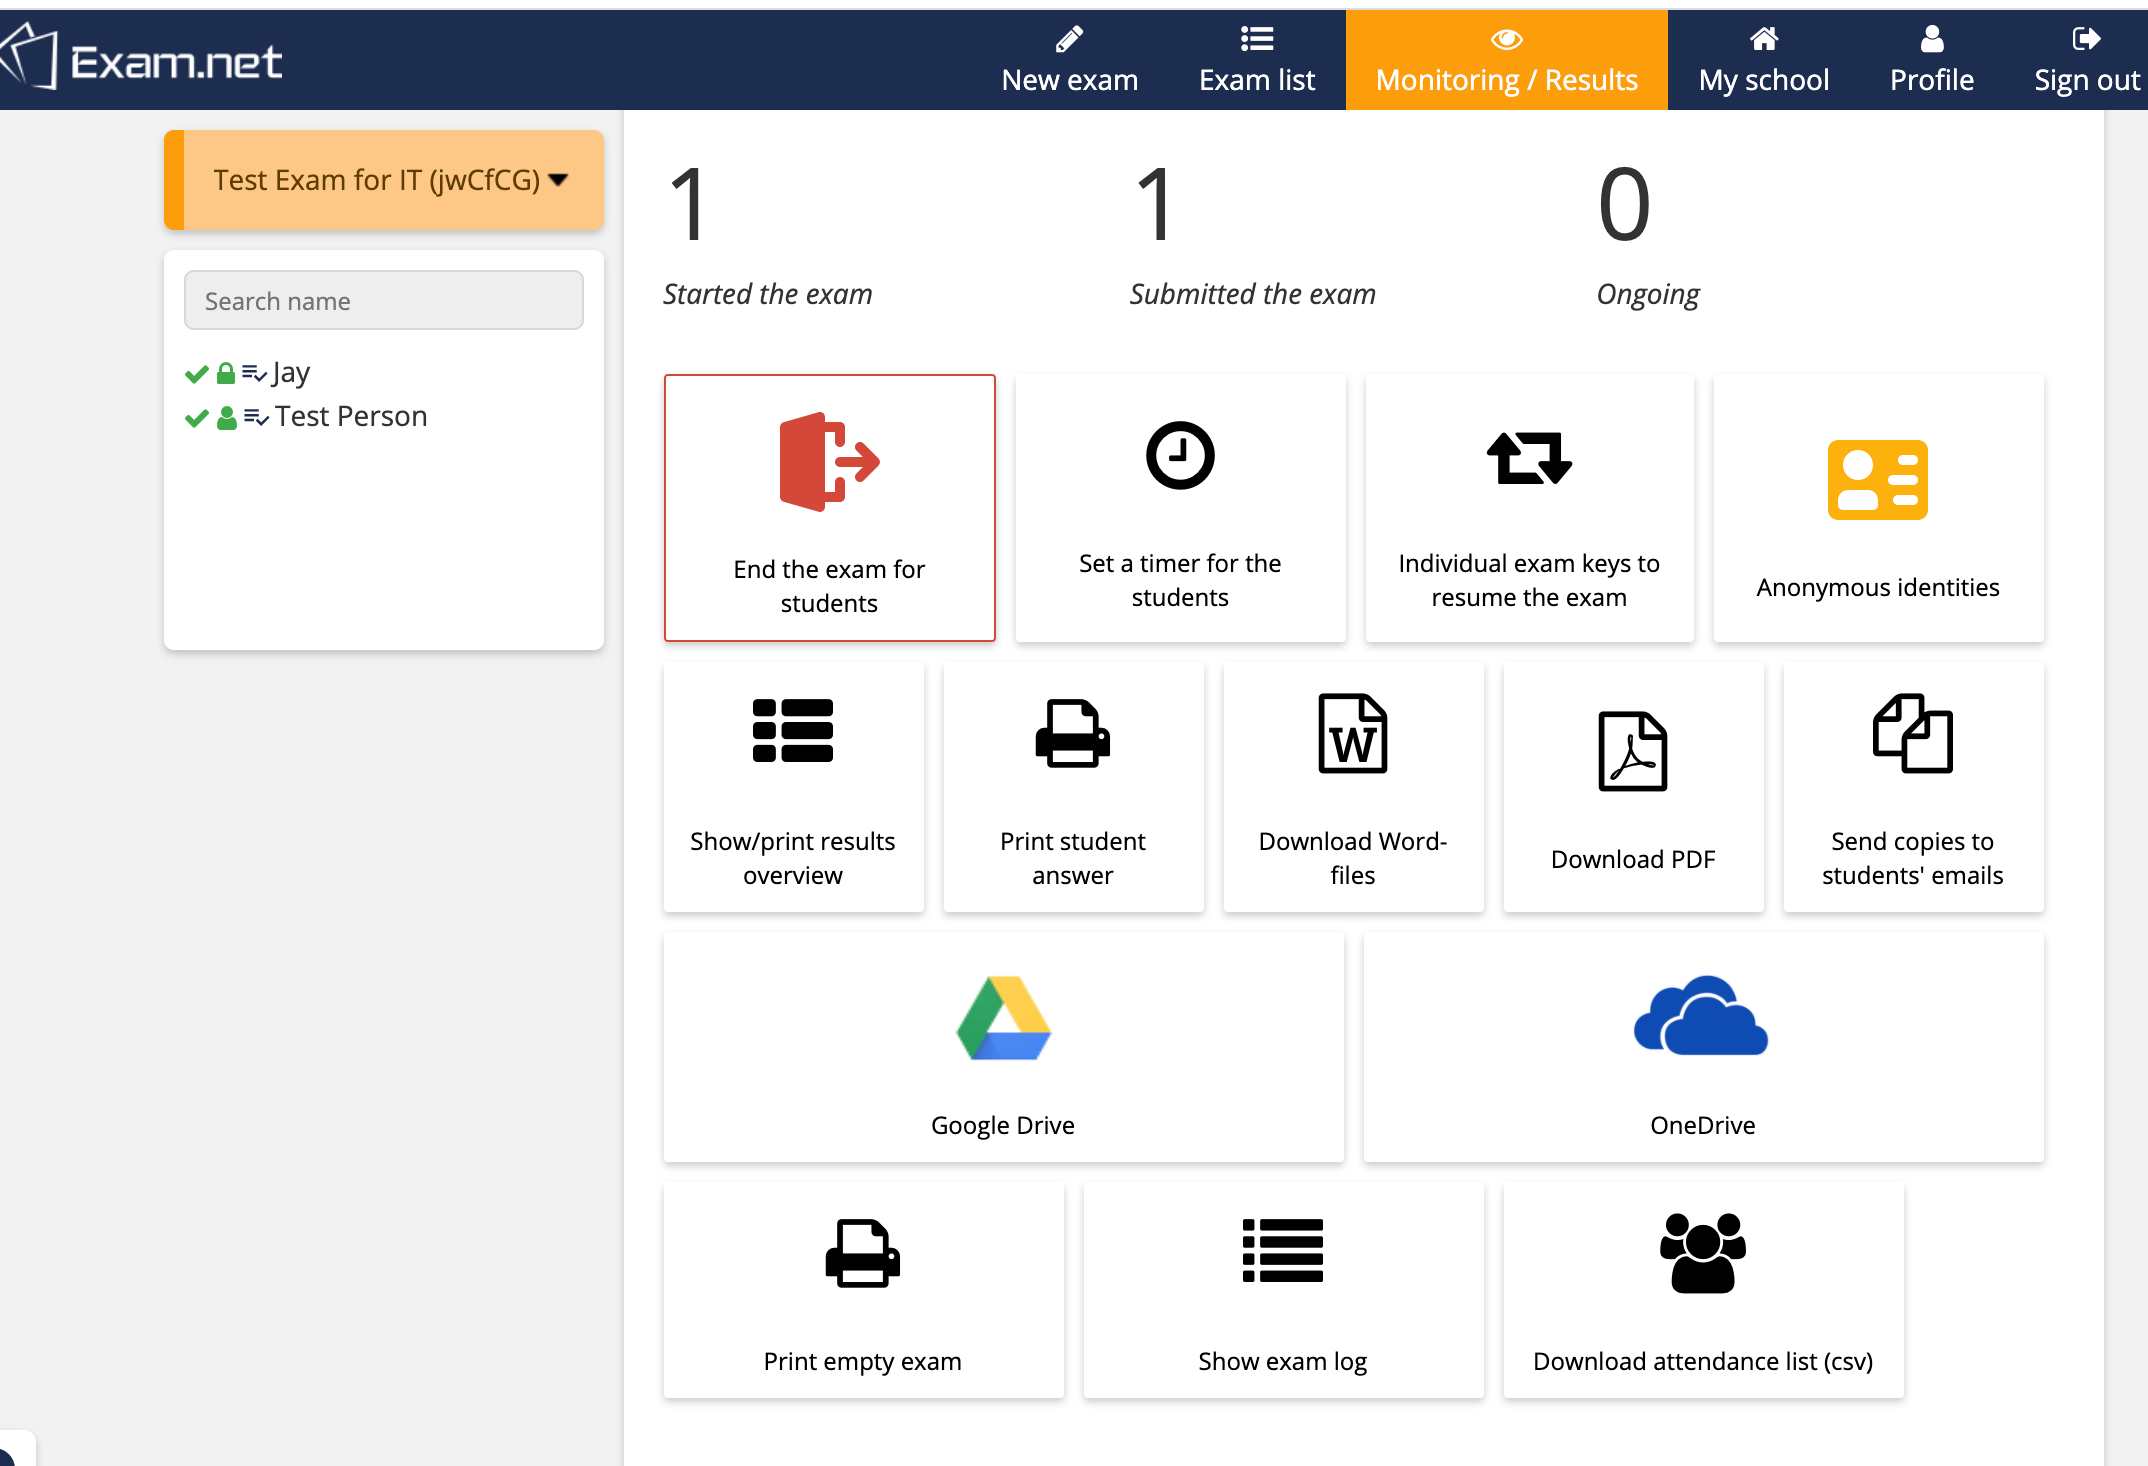Click the Send copies documents icon

[1912, 734]
